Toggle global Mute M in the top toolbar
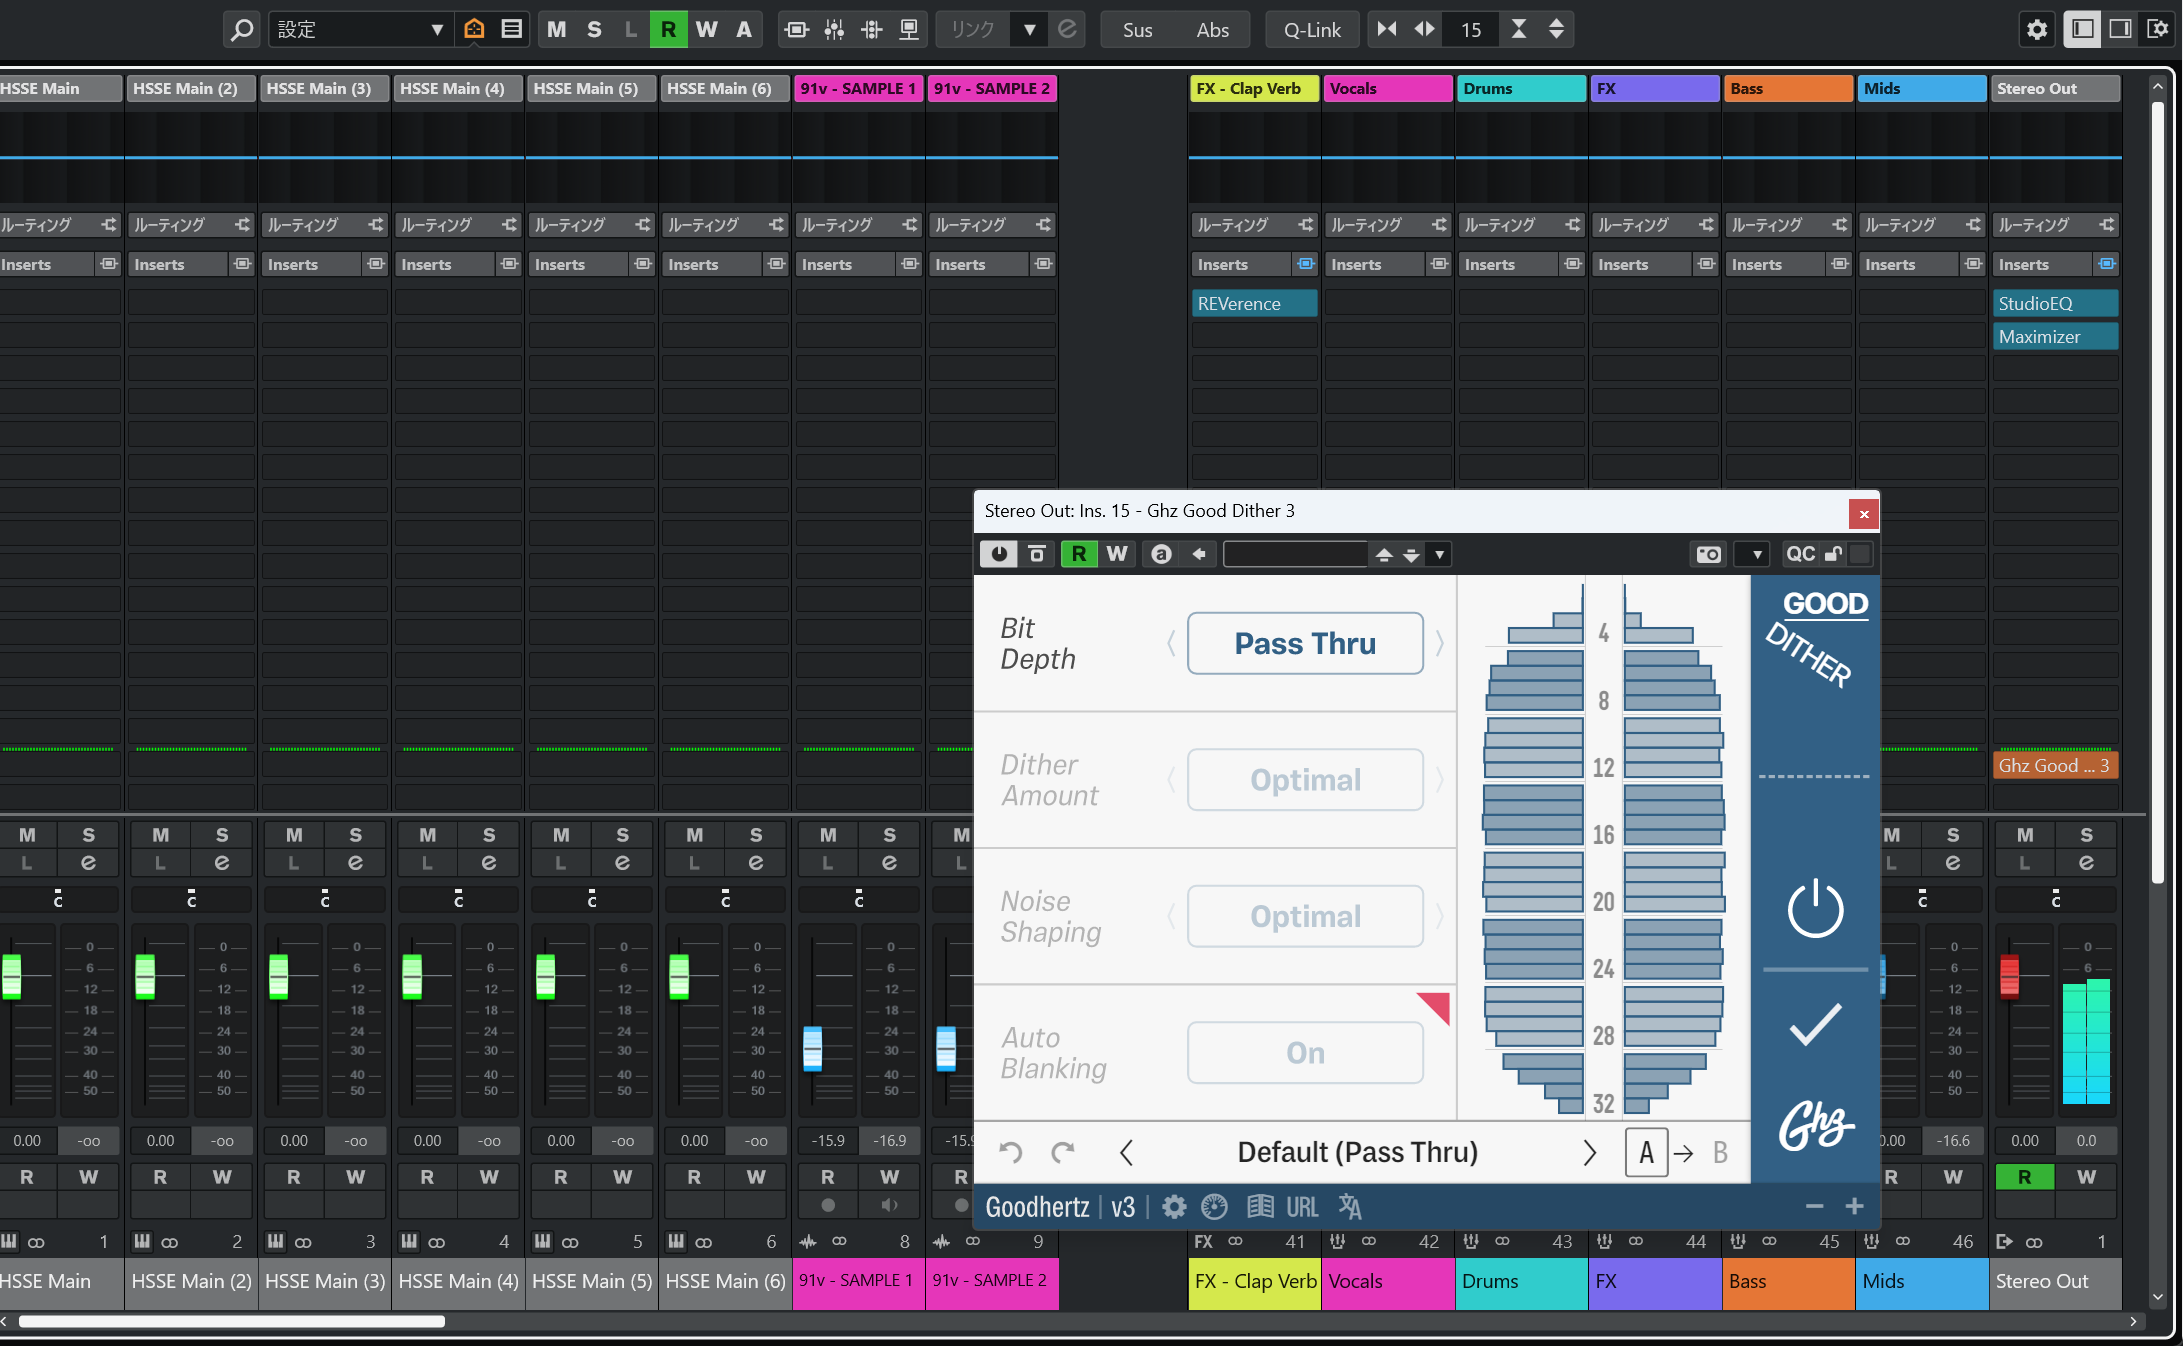 (557, 30)
